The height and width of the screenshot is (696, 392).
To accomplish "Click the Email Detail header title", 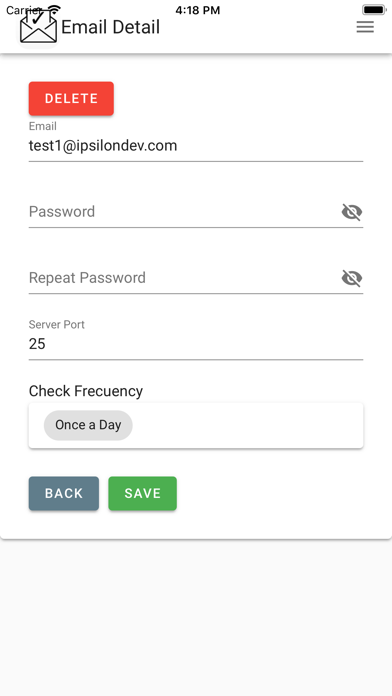I will (110, 28).
